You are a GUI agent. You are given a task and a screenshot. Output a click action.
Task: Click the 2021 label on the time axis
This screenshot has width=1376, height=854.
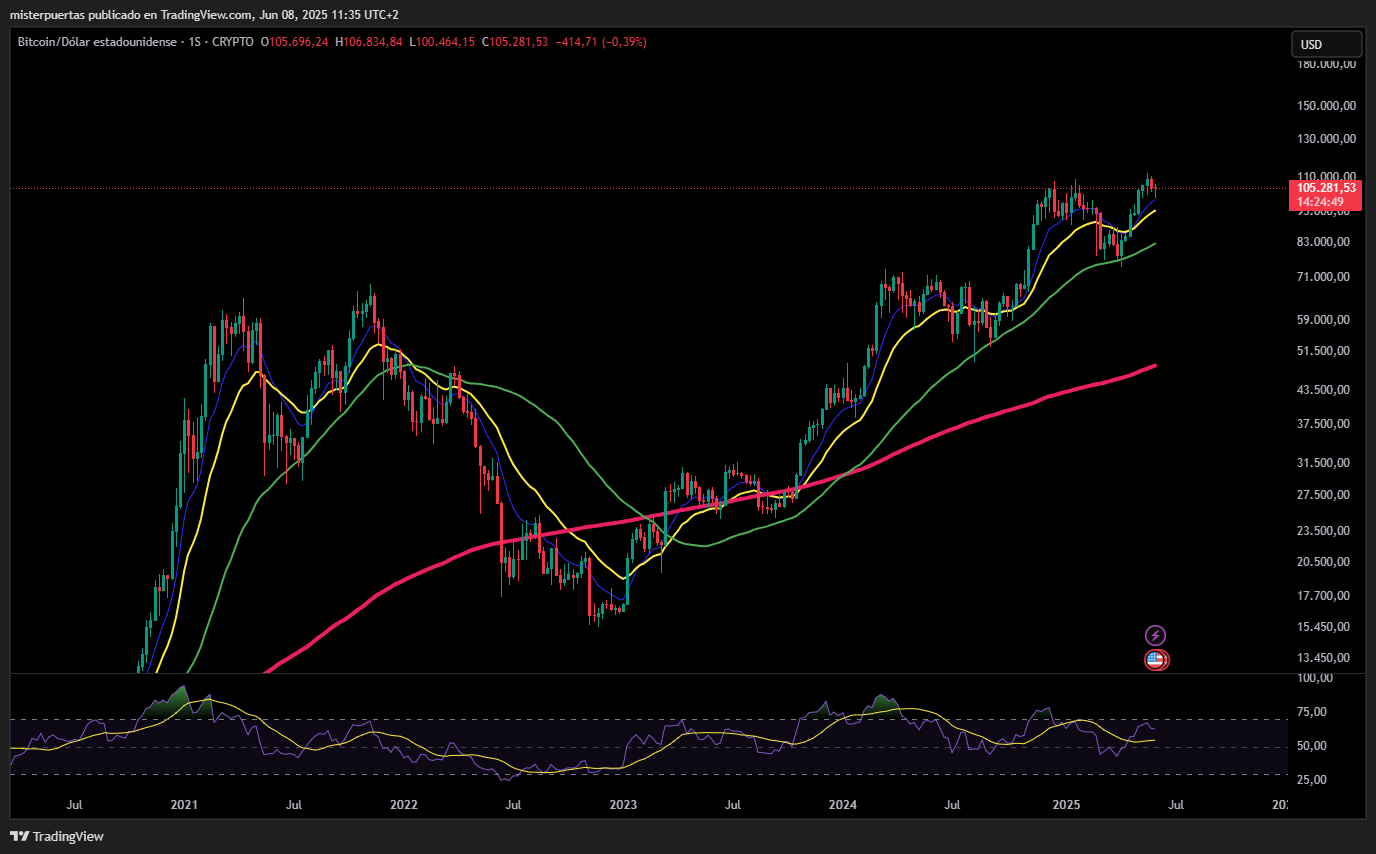coord(184,805)
